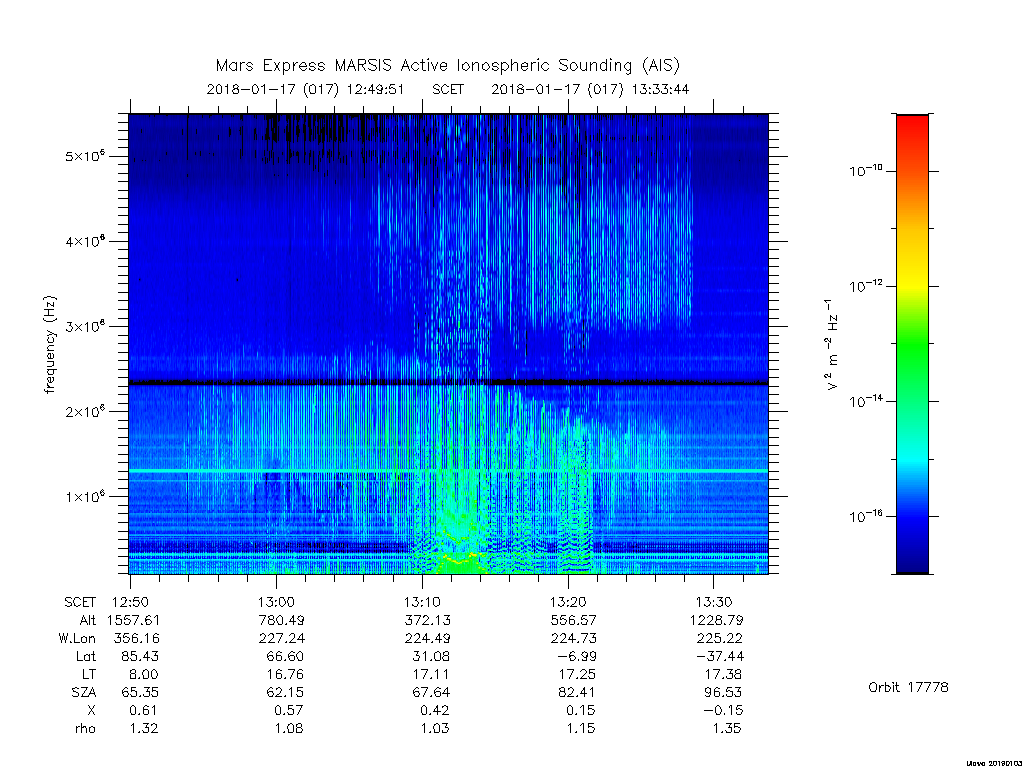Click the X row label
The width and height of the screenshot is (1024, 768).
tap(91, 710)
